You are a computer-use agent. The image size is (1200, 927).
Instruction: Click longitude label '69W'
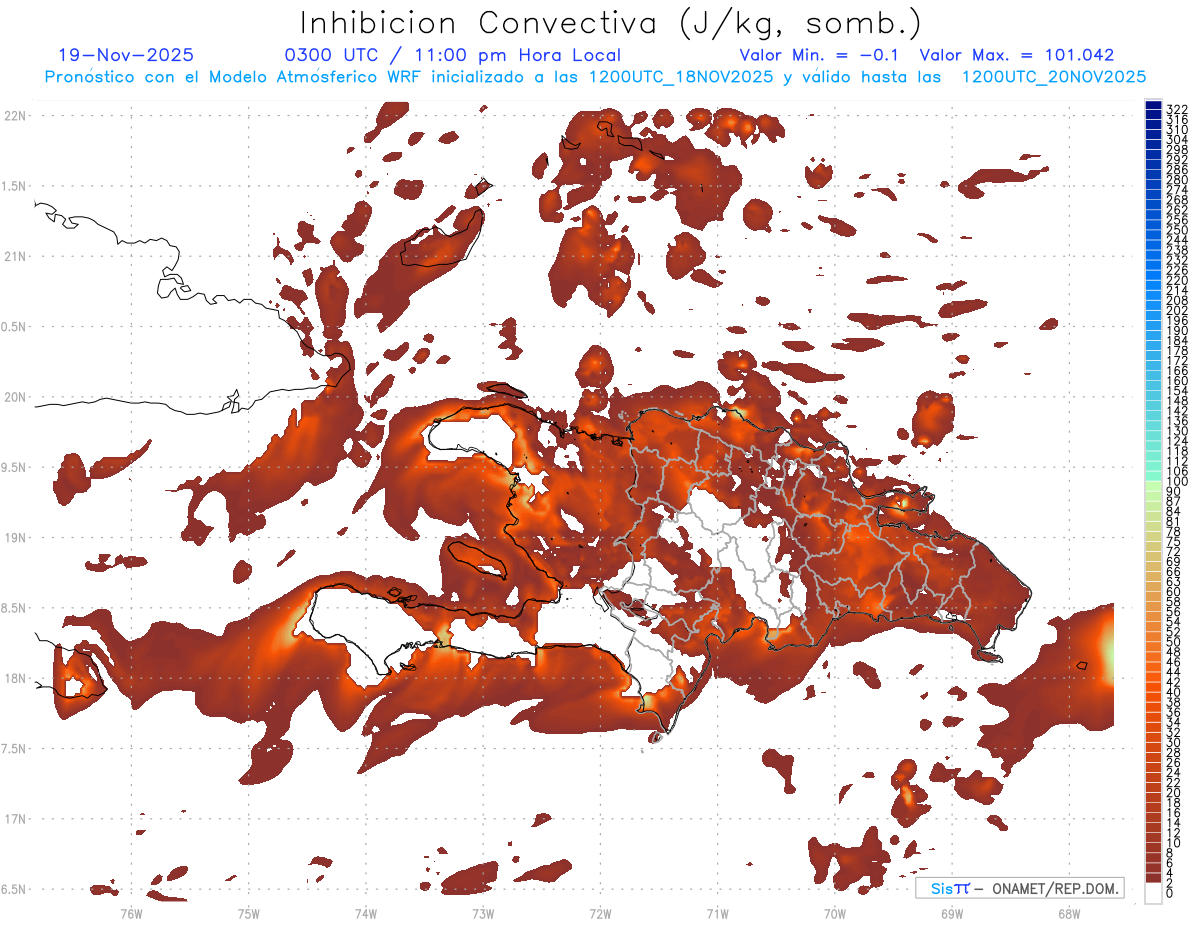coord(951,913)
